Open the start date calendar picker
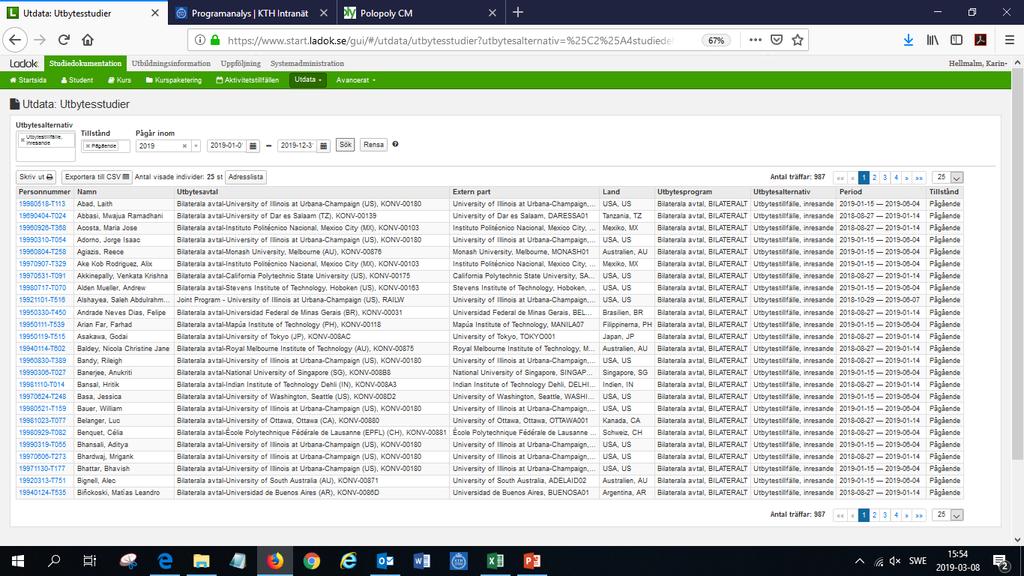The width and height of the screenshot is (1024, 576). pyautogui.click(x=253, y=146)
